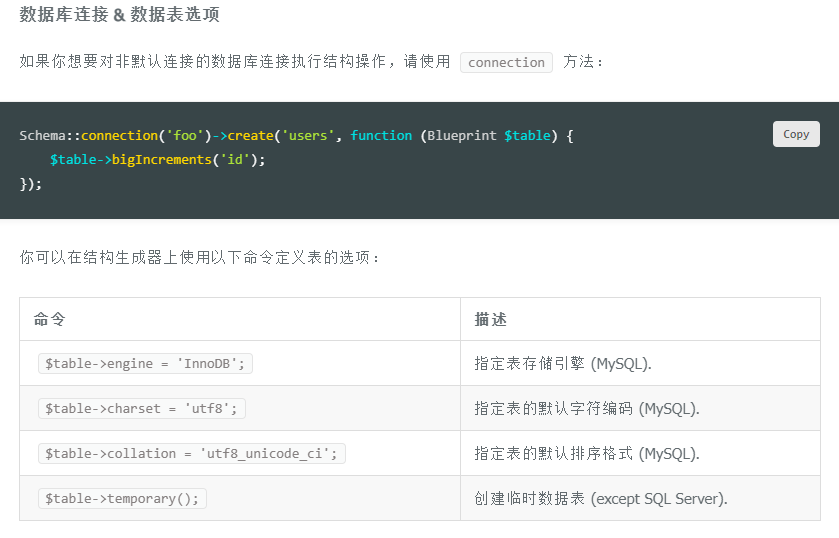Screen dimensions: 839x538
Task: Click the description 指定表的默认排序格式 (MySQL).
Action: coord(587,453)
